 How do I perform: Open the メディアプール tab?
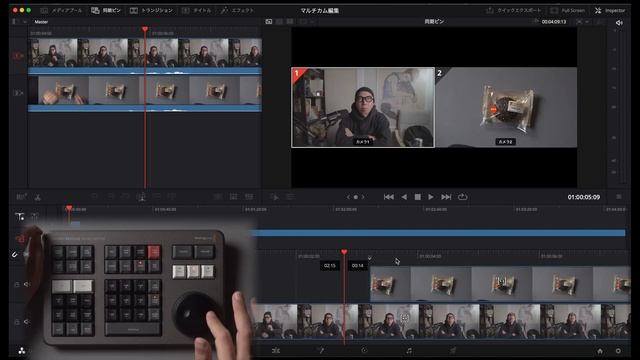point(61,10)
